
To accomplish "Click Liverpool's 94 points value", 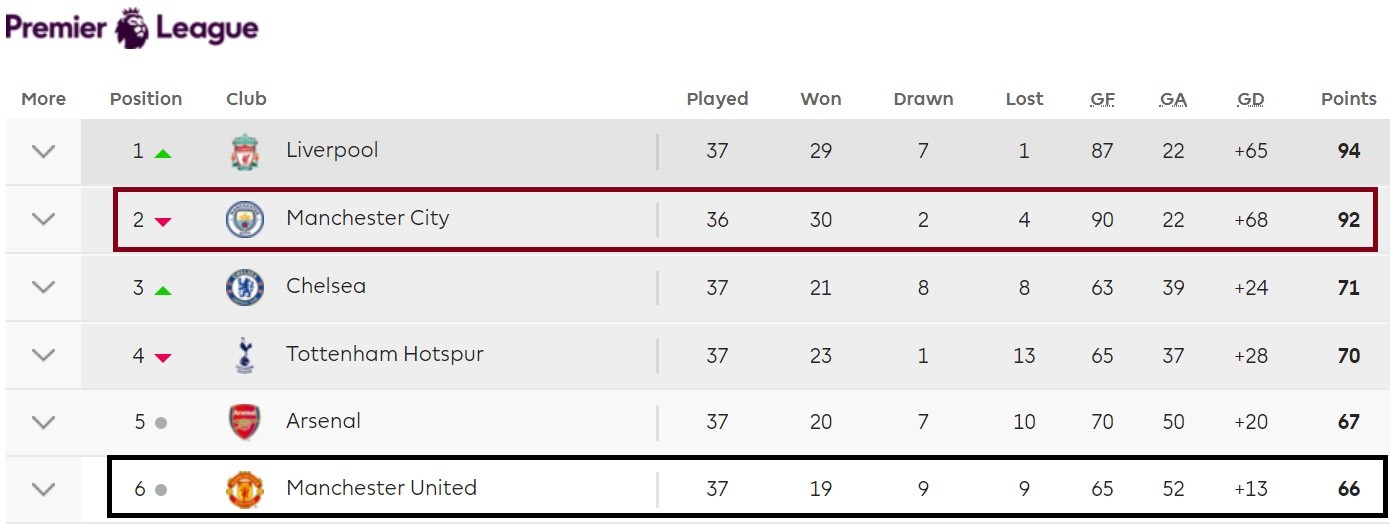I will [x=1348, y=151].
